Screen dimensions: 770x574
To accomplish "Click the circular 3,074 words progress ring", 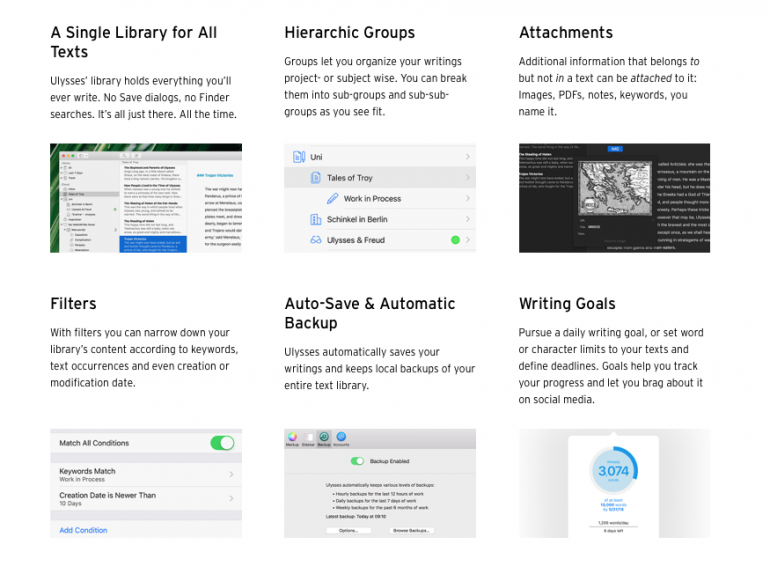I will tap(613, 471).
